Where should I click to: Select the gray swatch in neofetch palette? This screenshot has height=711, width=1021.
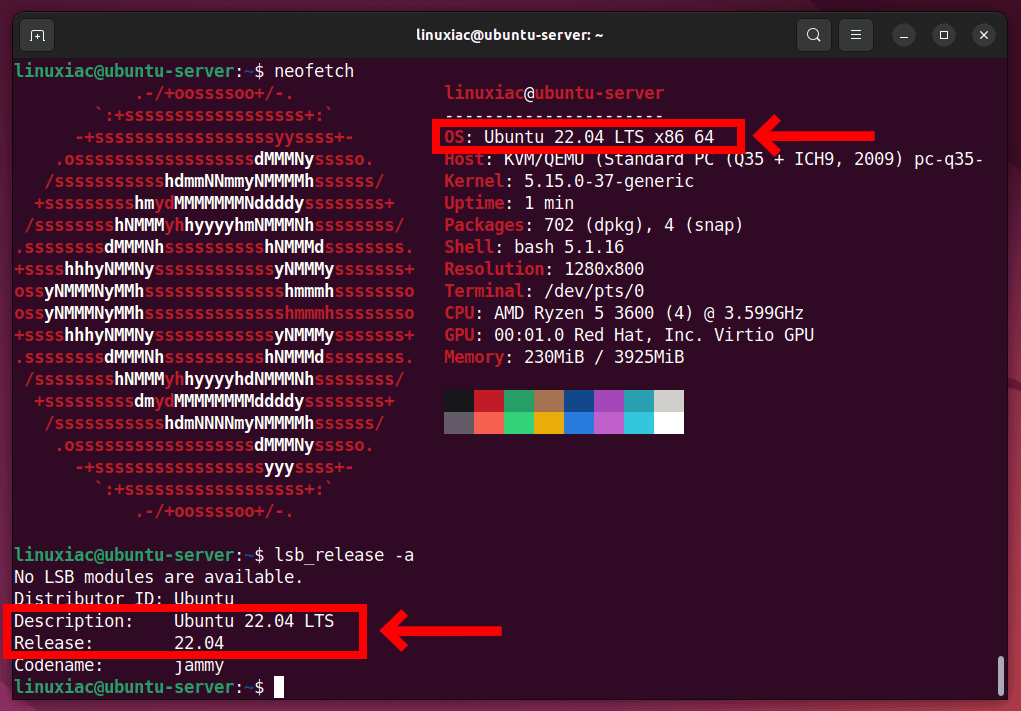pyautogui.click(x=459, y=425)
